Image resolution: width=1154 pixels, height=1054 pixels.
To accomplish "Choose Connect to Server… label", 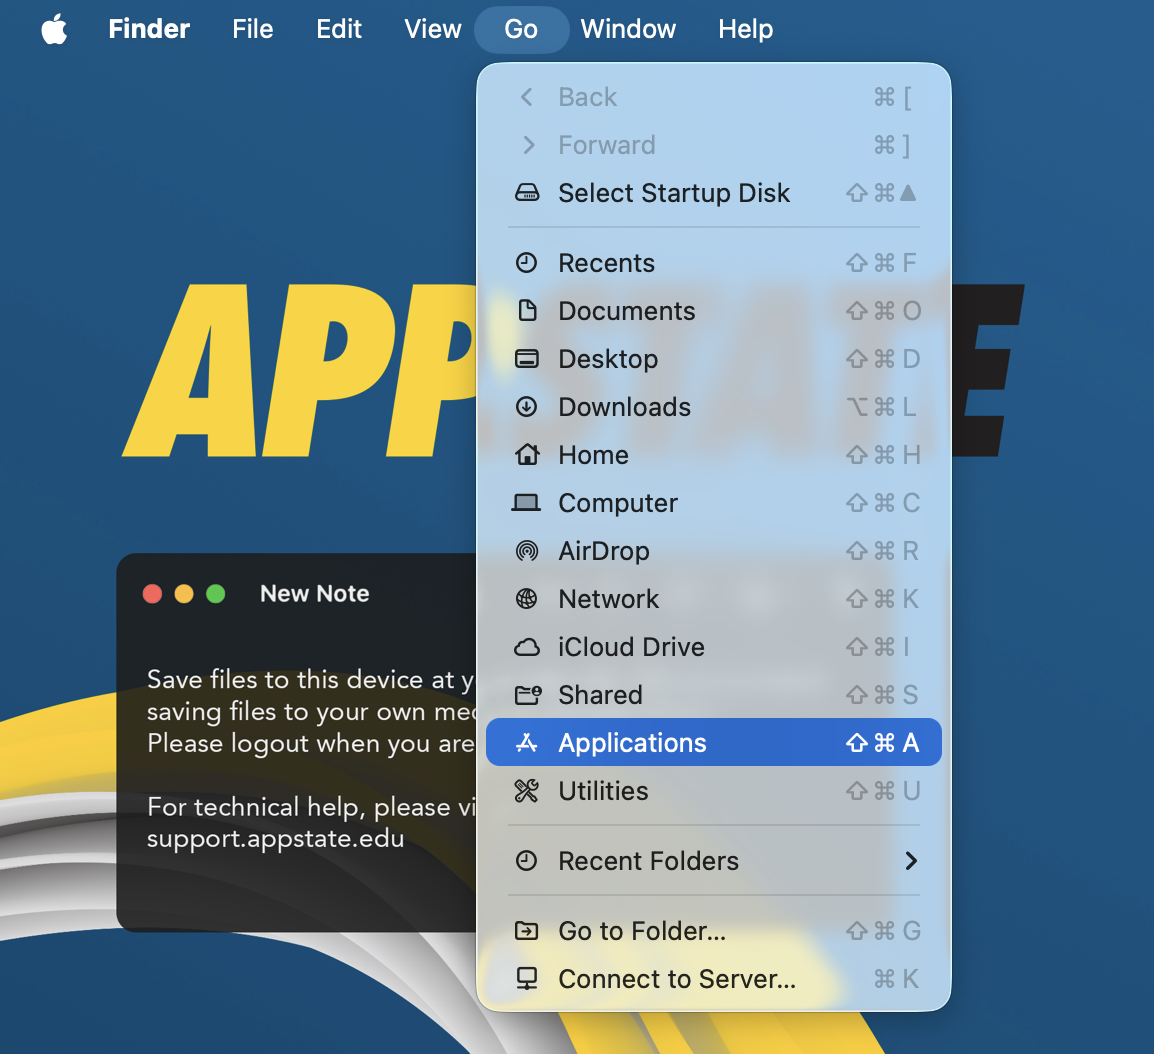I will tap(677, 979).
